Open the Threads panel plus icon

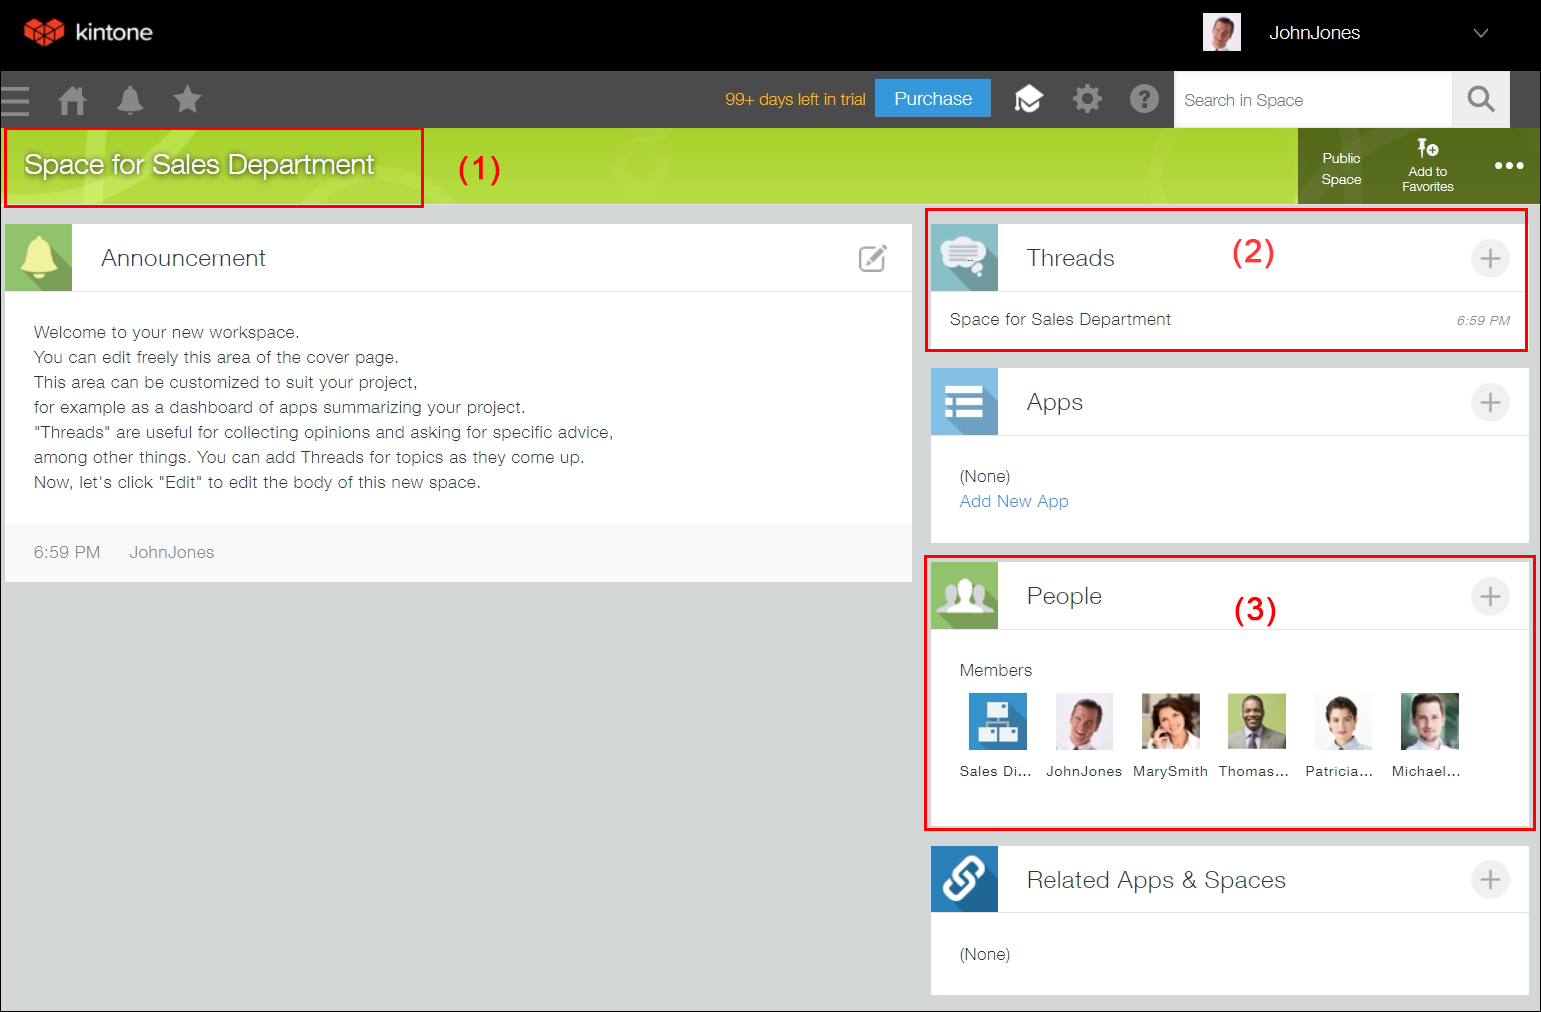coord(1490,258)
